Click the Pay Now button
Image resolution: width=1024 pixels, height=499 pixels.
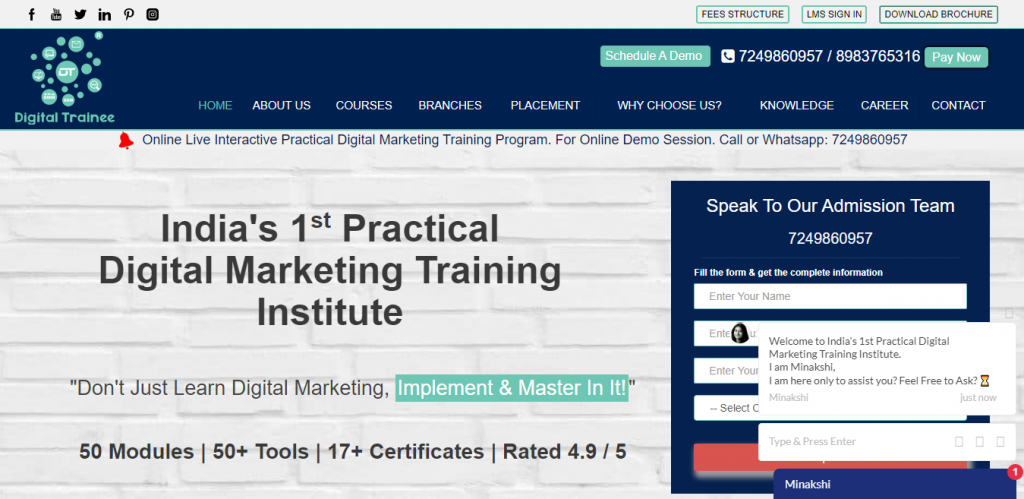[x=956, y=57]
